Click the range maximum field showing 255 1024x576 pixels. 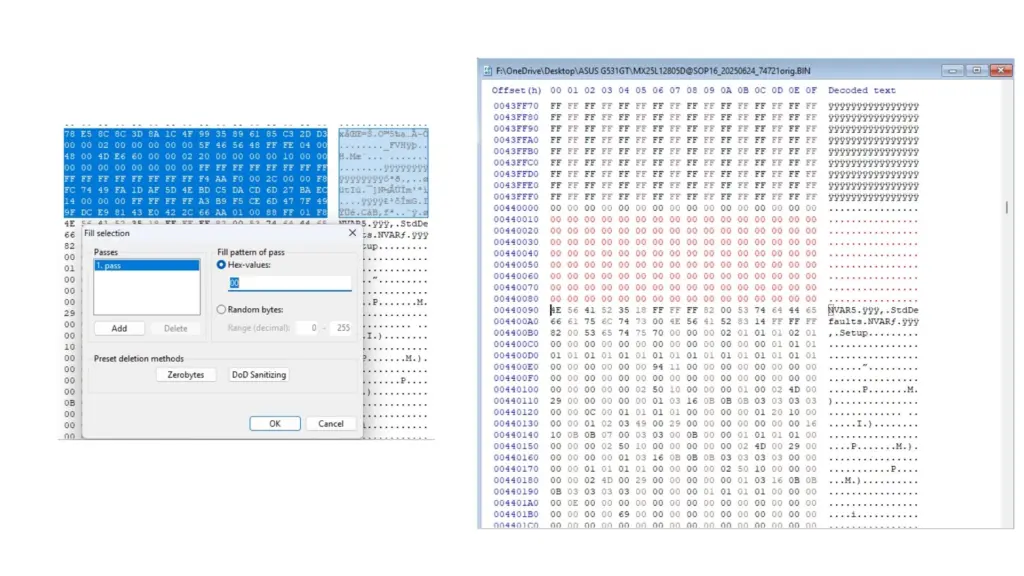tap(342, 328)
